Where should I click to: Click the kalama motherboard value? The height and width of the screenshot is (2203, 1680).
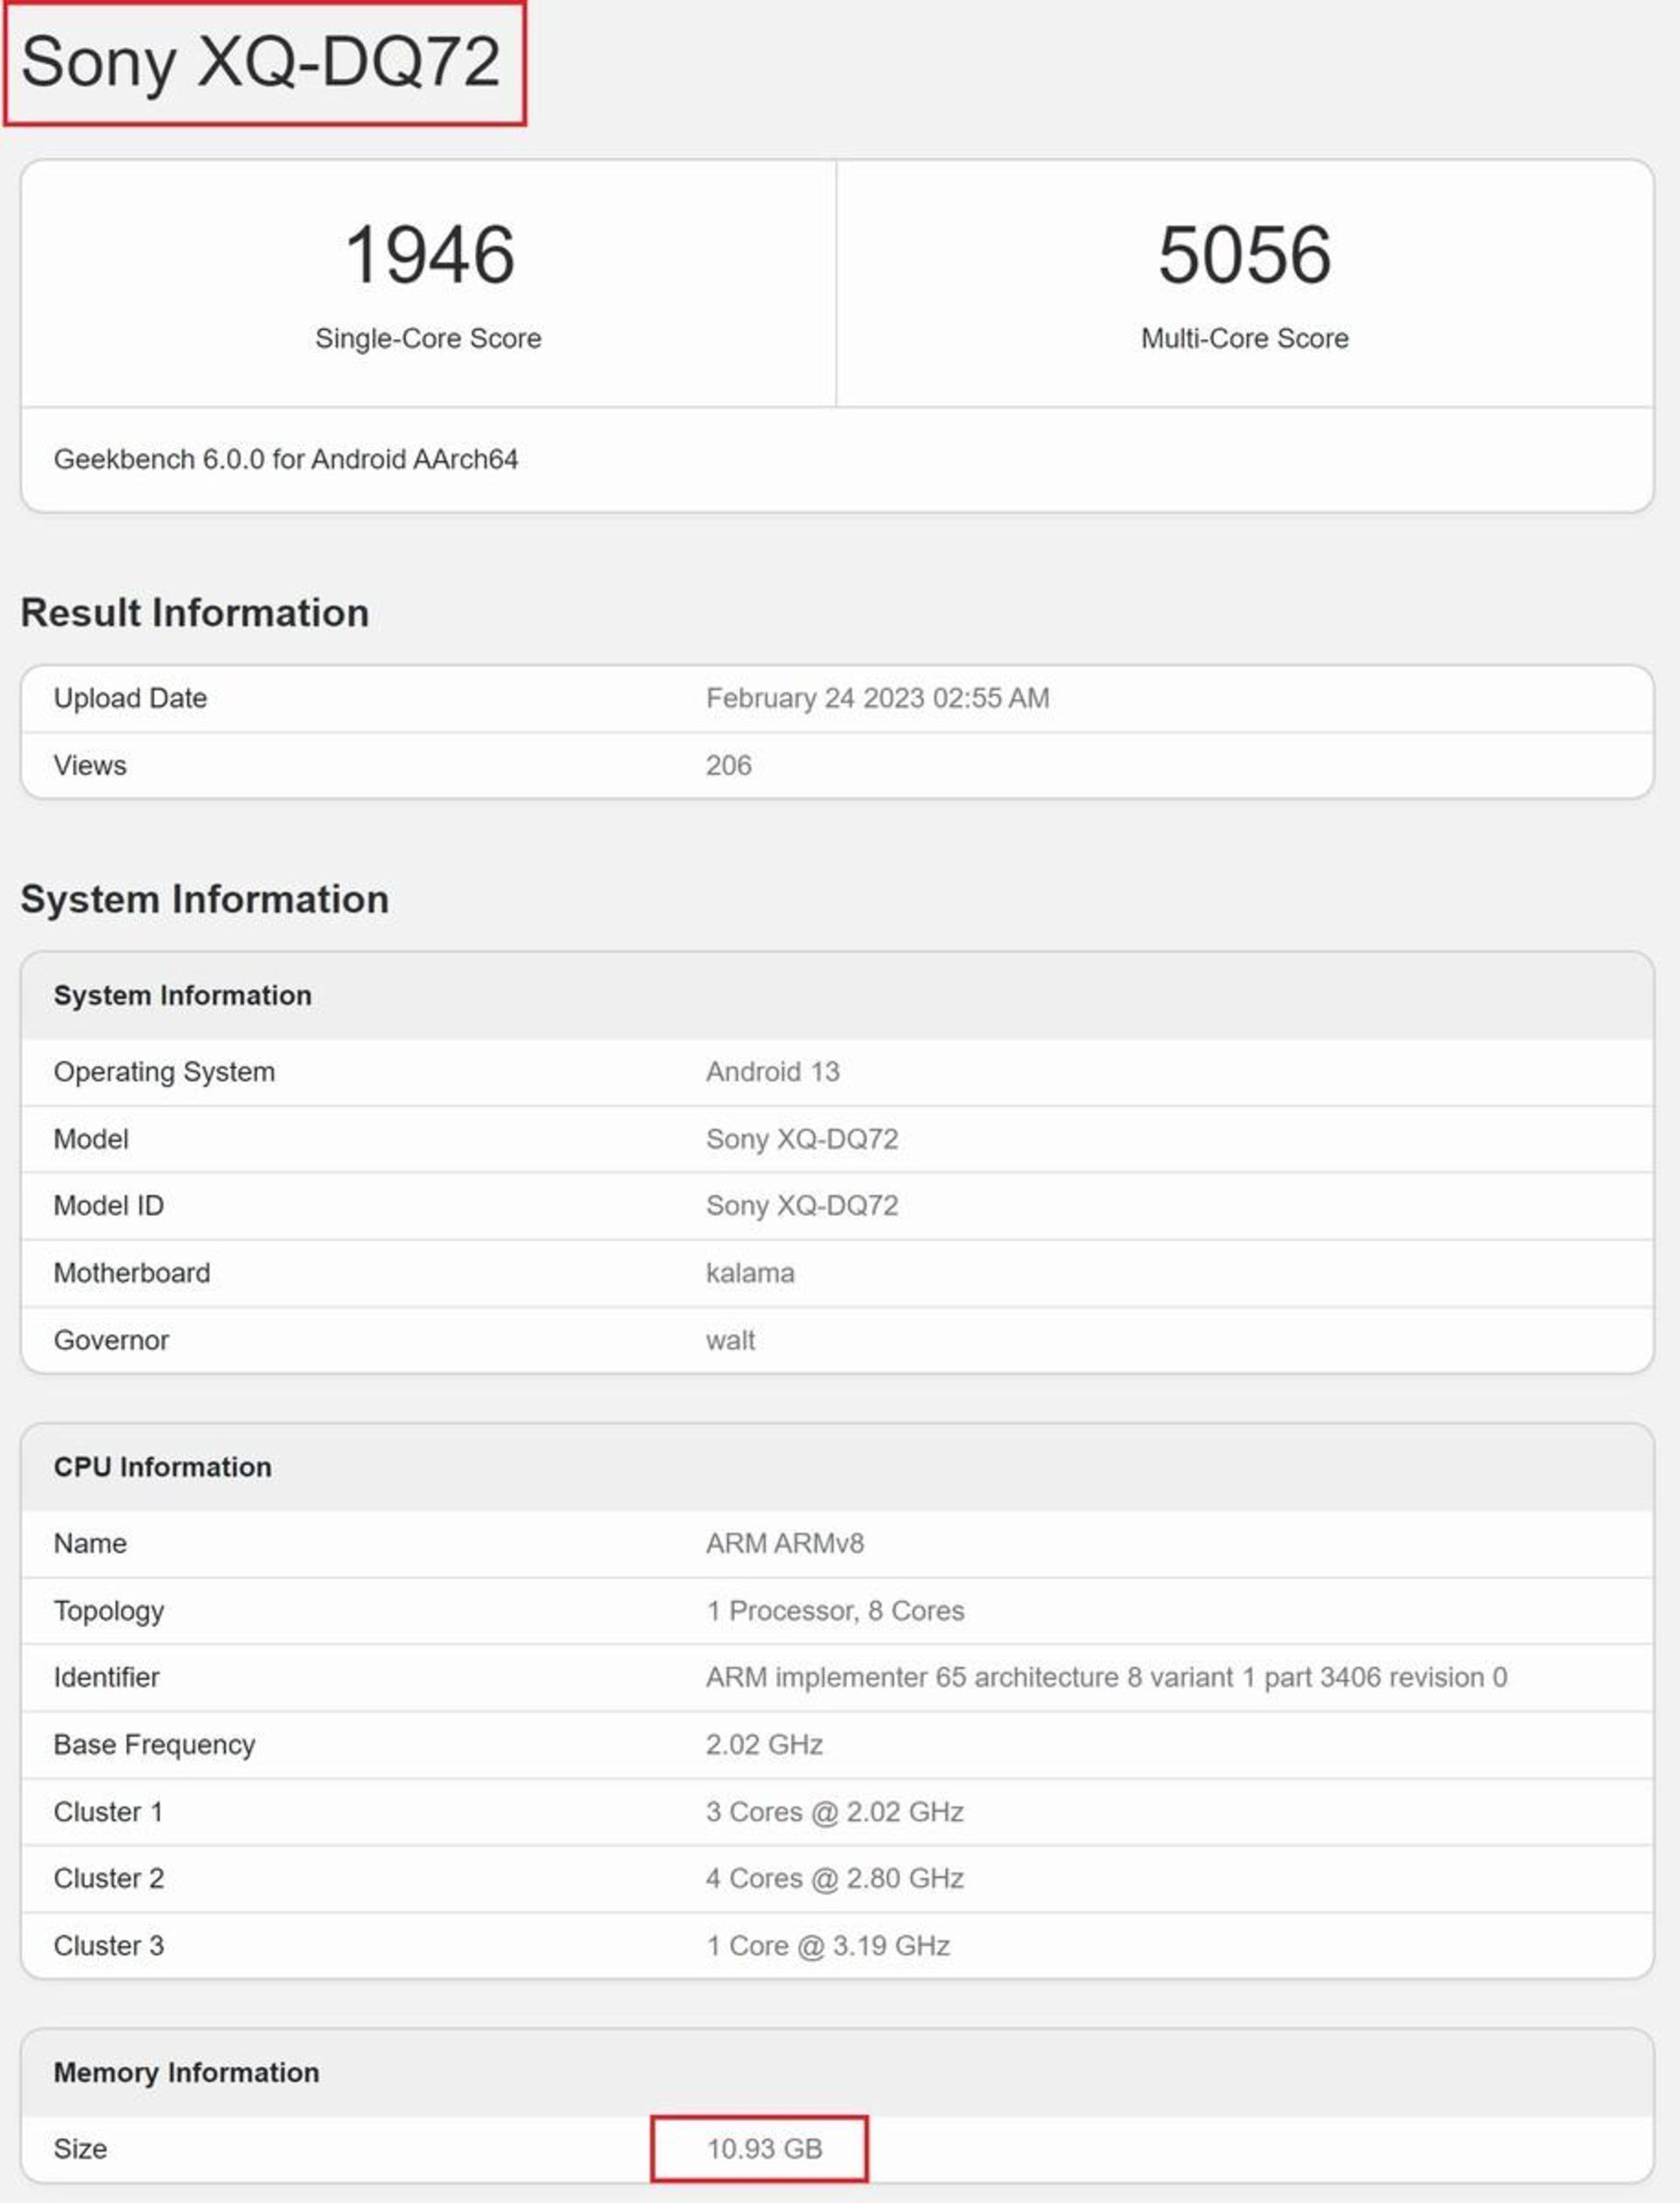coord(750,1273)
